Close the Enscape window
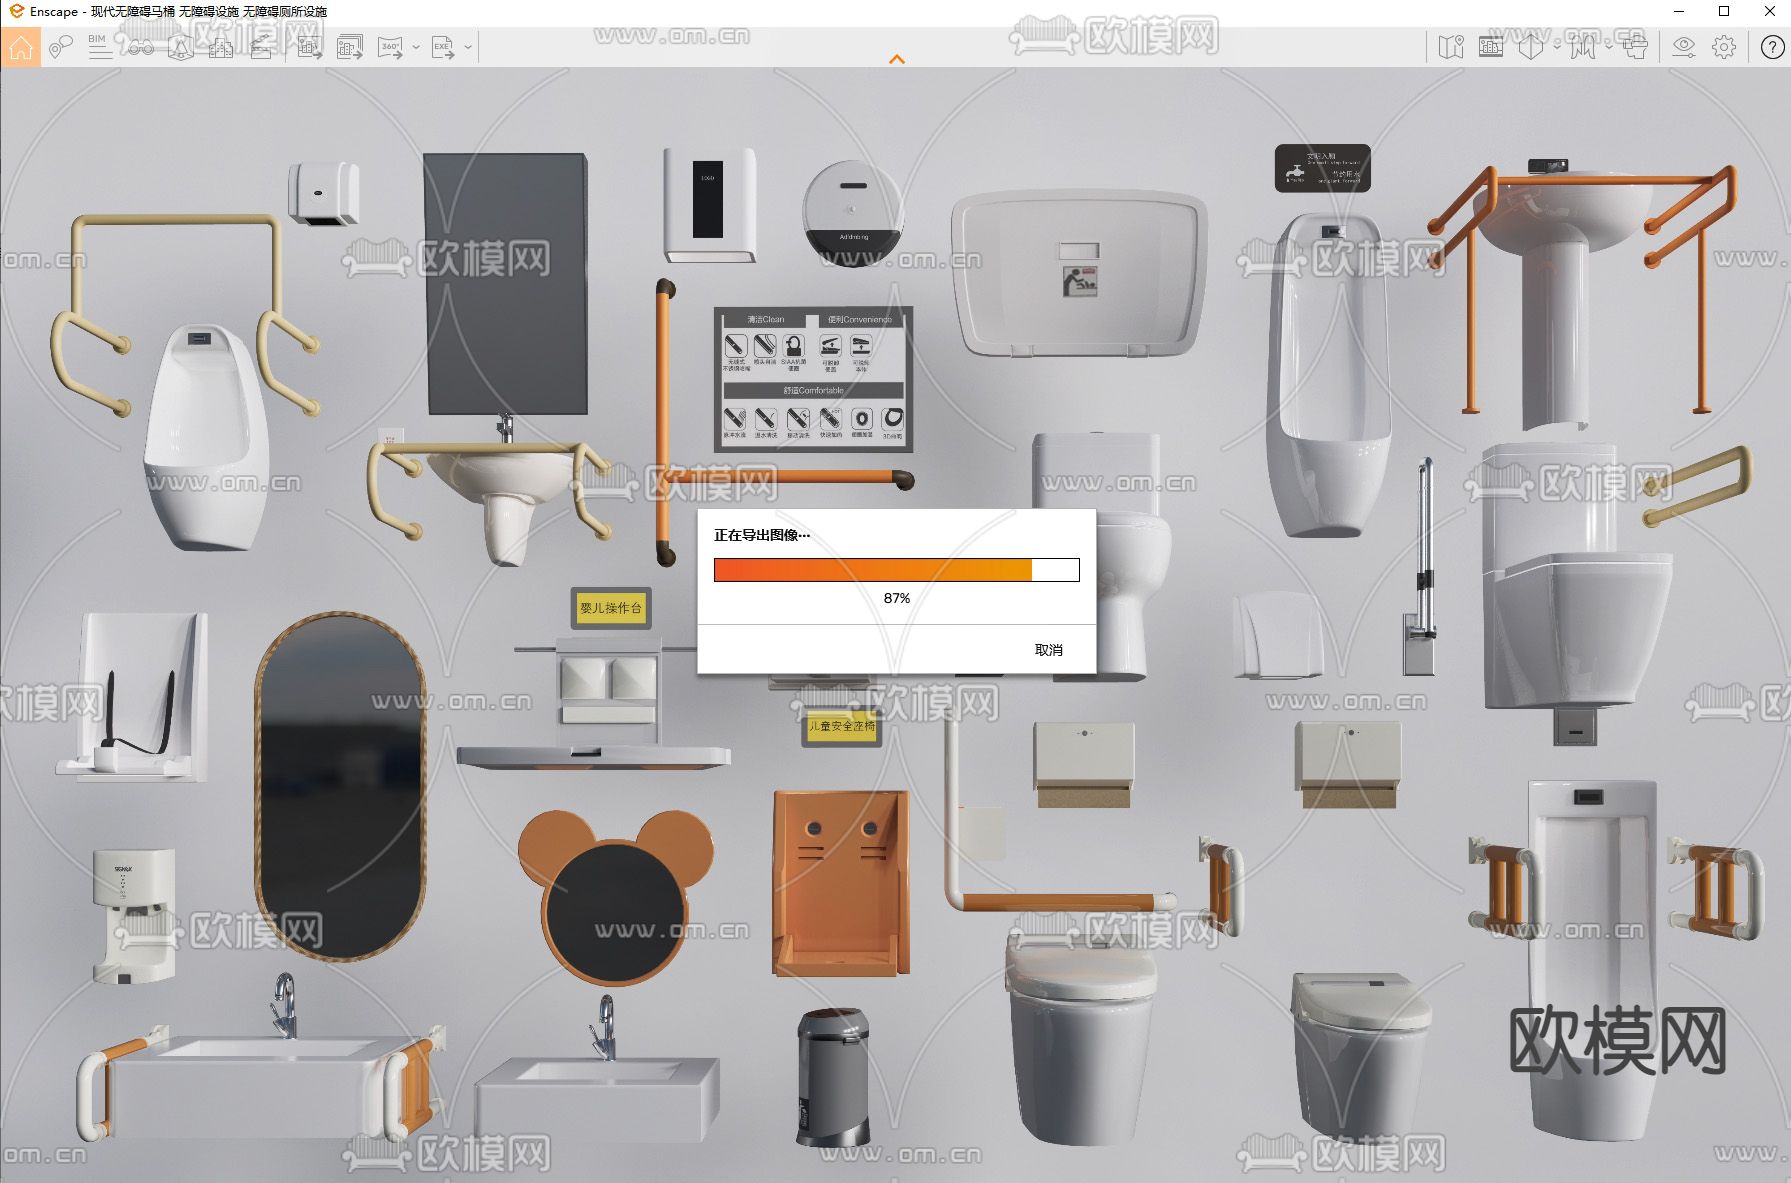The image size is (1791, 1183). tap(1770, 12)
